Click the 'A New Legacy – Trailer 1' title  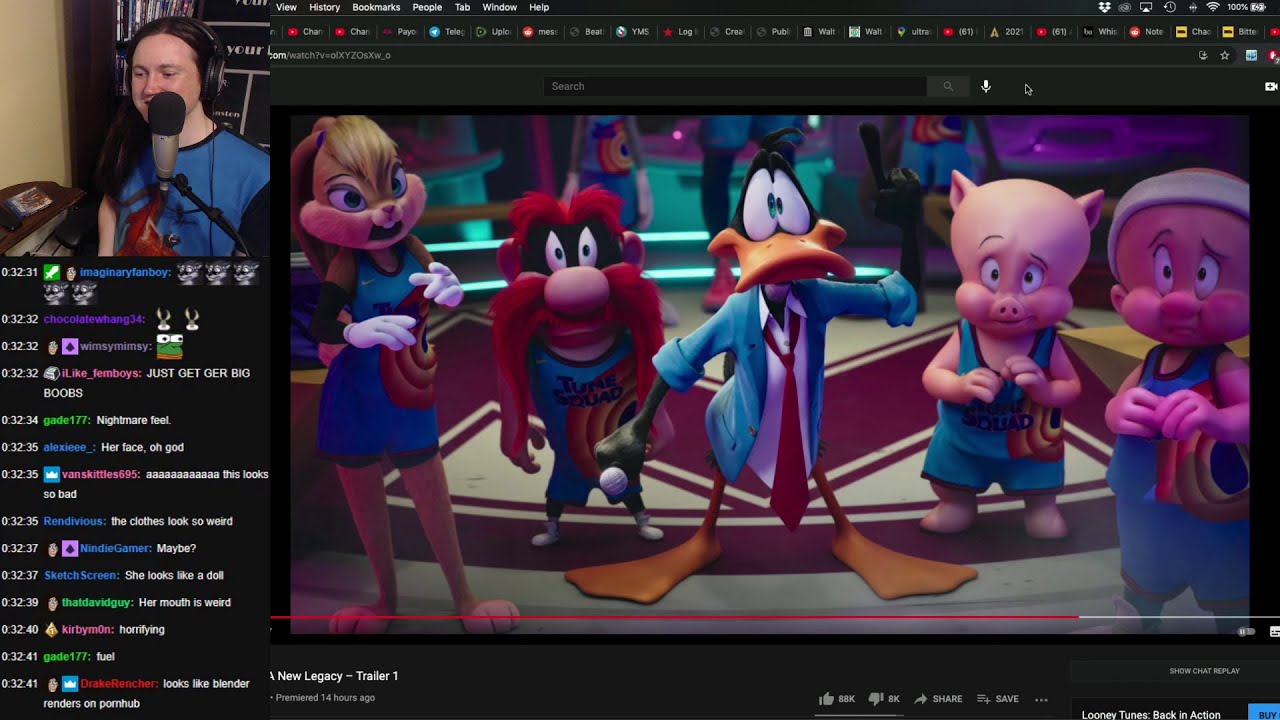tap(334, 676)
